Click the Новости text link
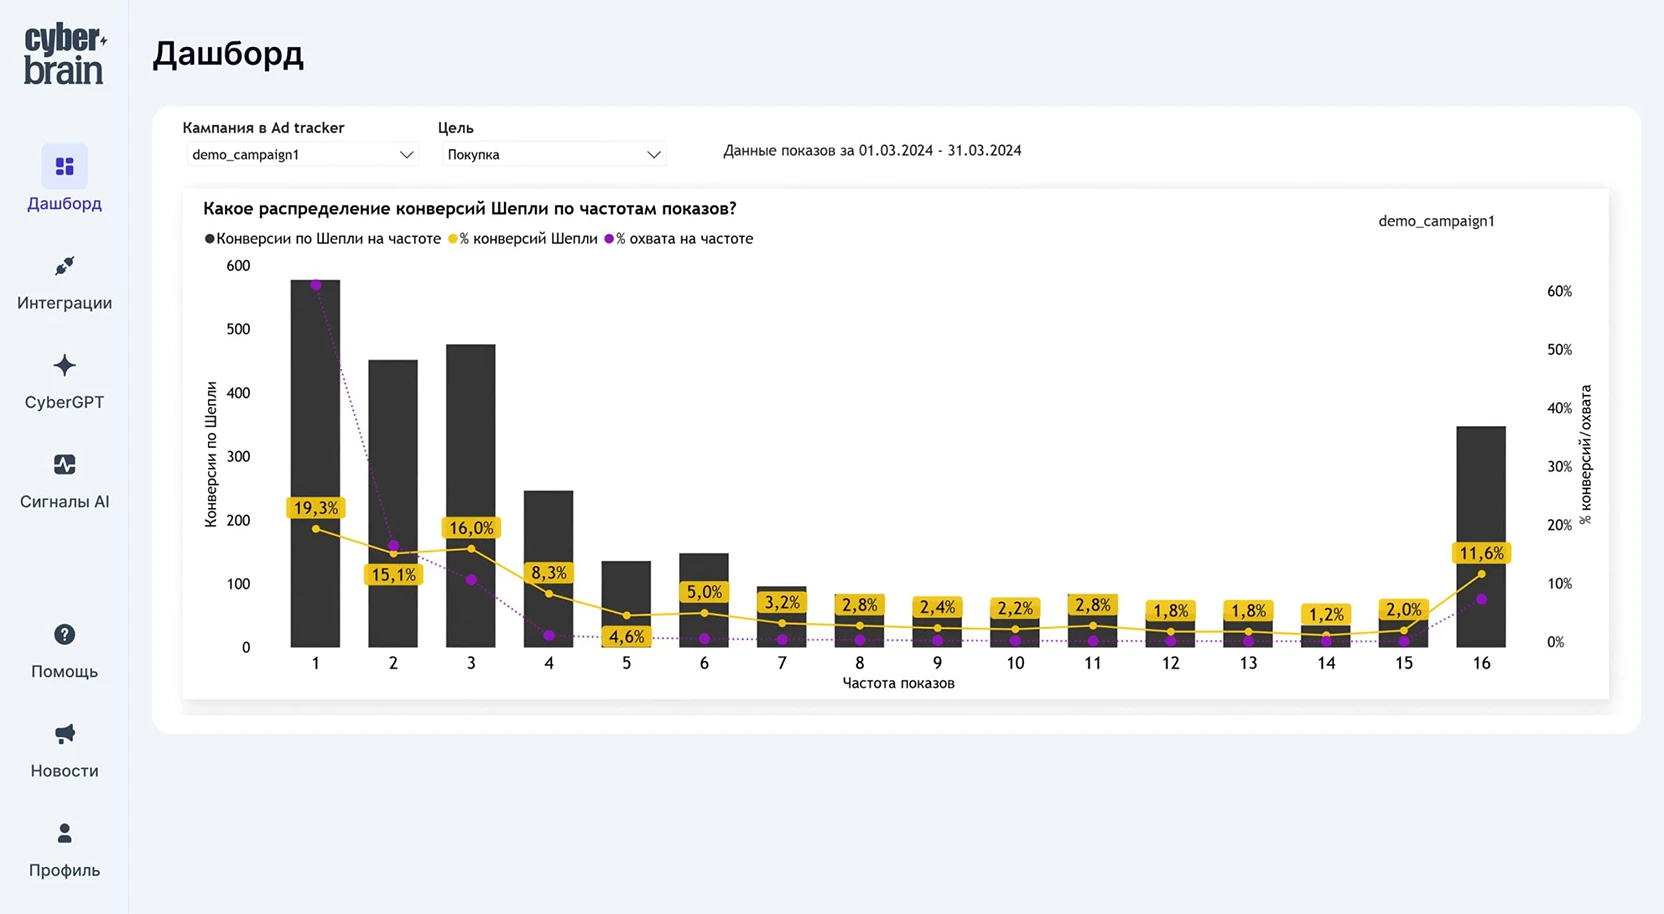The height and width of the screenshot is (914, 1664). (x=64, y=771)
